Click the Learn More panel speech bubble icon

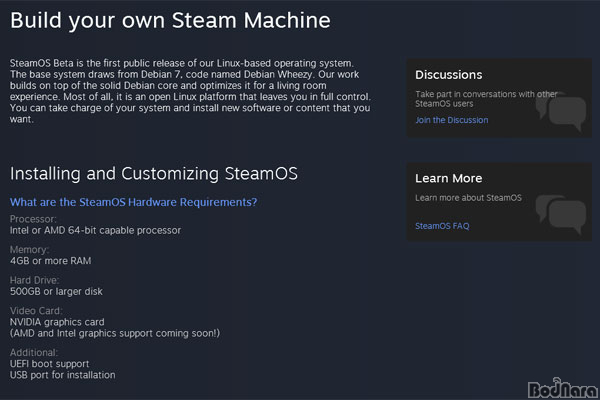tap(561, 214)
